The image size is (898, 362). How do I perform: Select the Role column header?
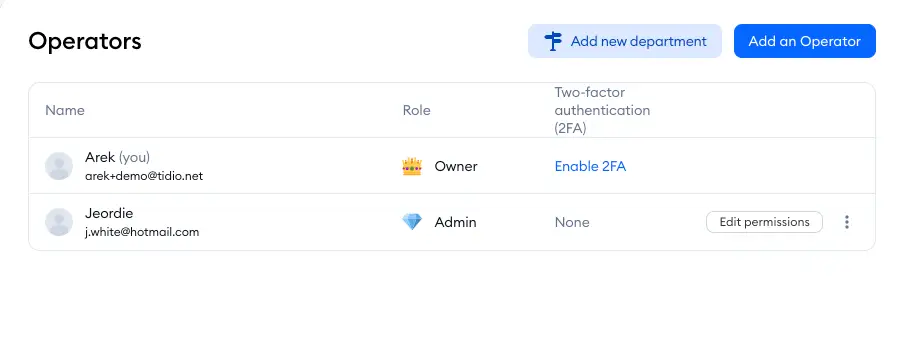(416, 111)
